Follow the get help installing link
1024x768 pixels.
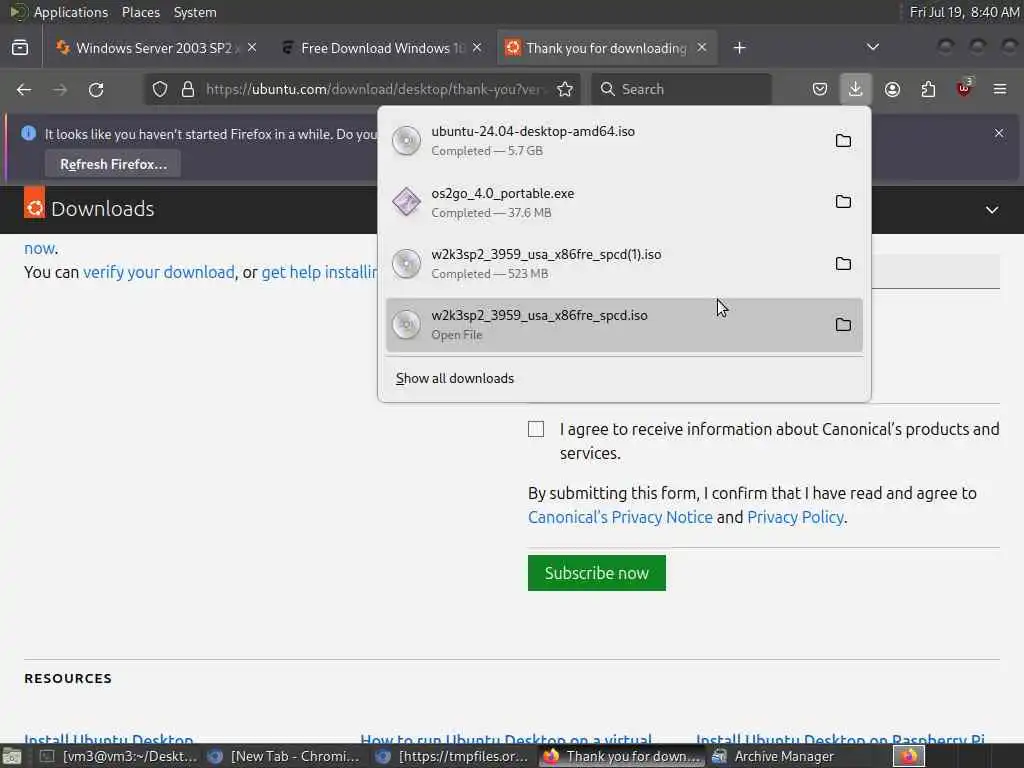(x=319, y=272)
